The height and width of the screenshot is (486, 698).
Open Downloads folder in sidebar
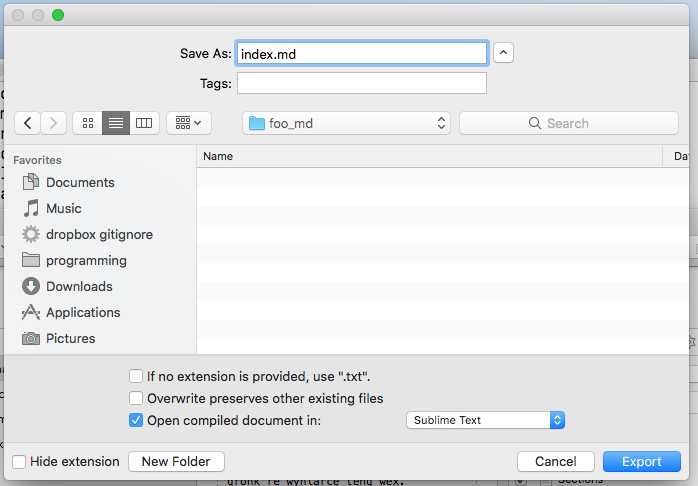click(x=78, y=286)
